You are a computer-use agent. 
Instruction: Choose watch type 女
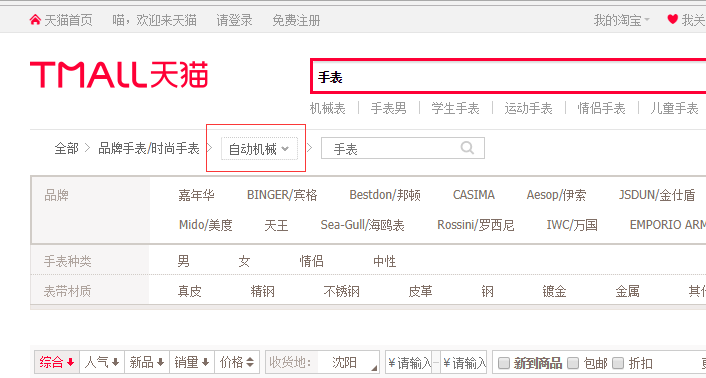point(244,261)
